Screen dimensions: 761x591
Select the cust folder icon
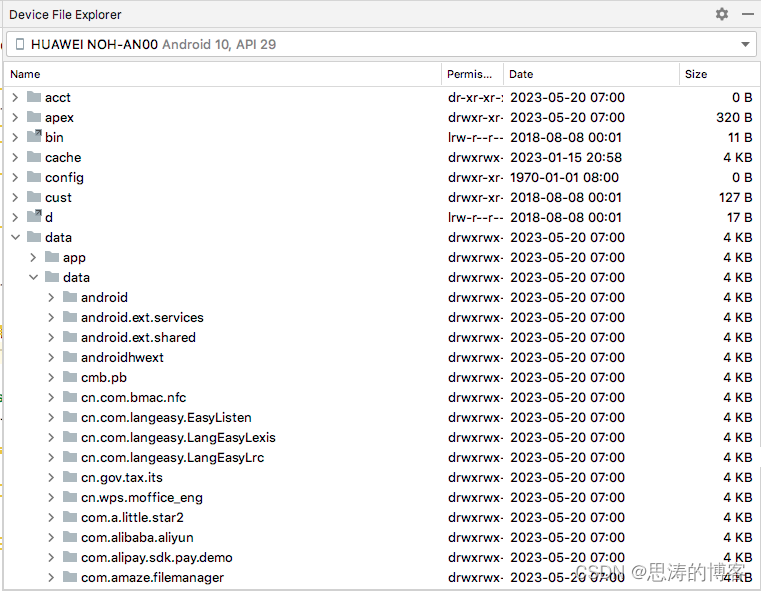click(34, 197)
